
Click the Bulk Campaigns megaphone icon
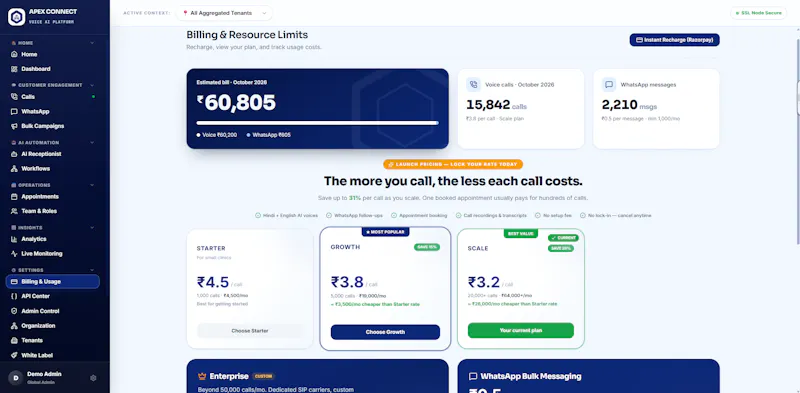pyautogui.click(x=14, y=126)
